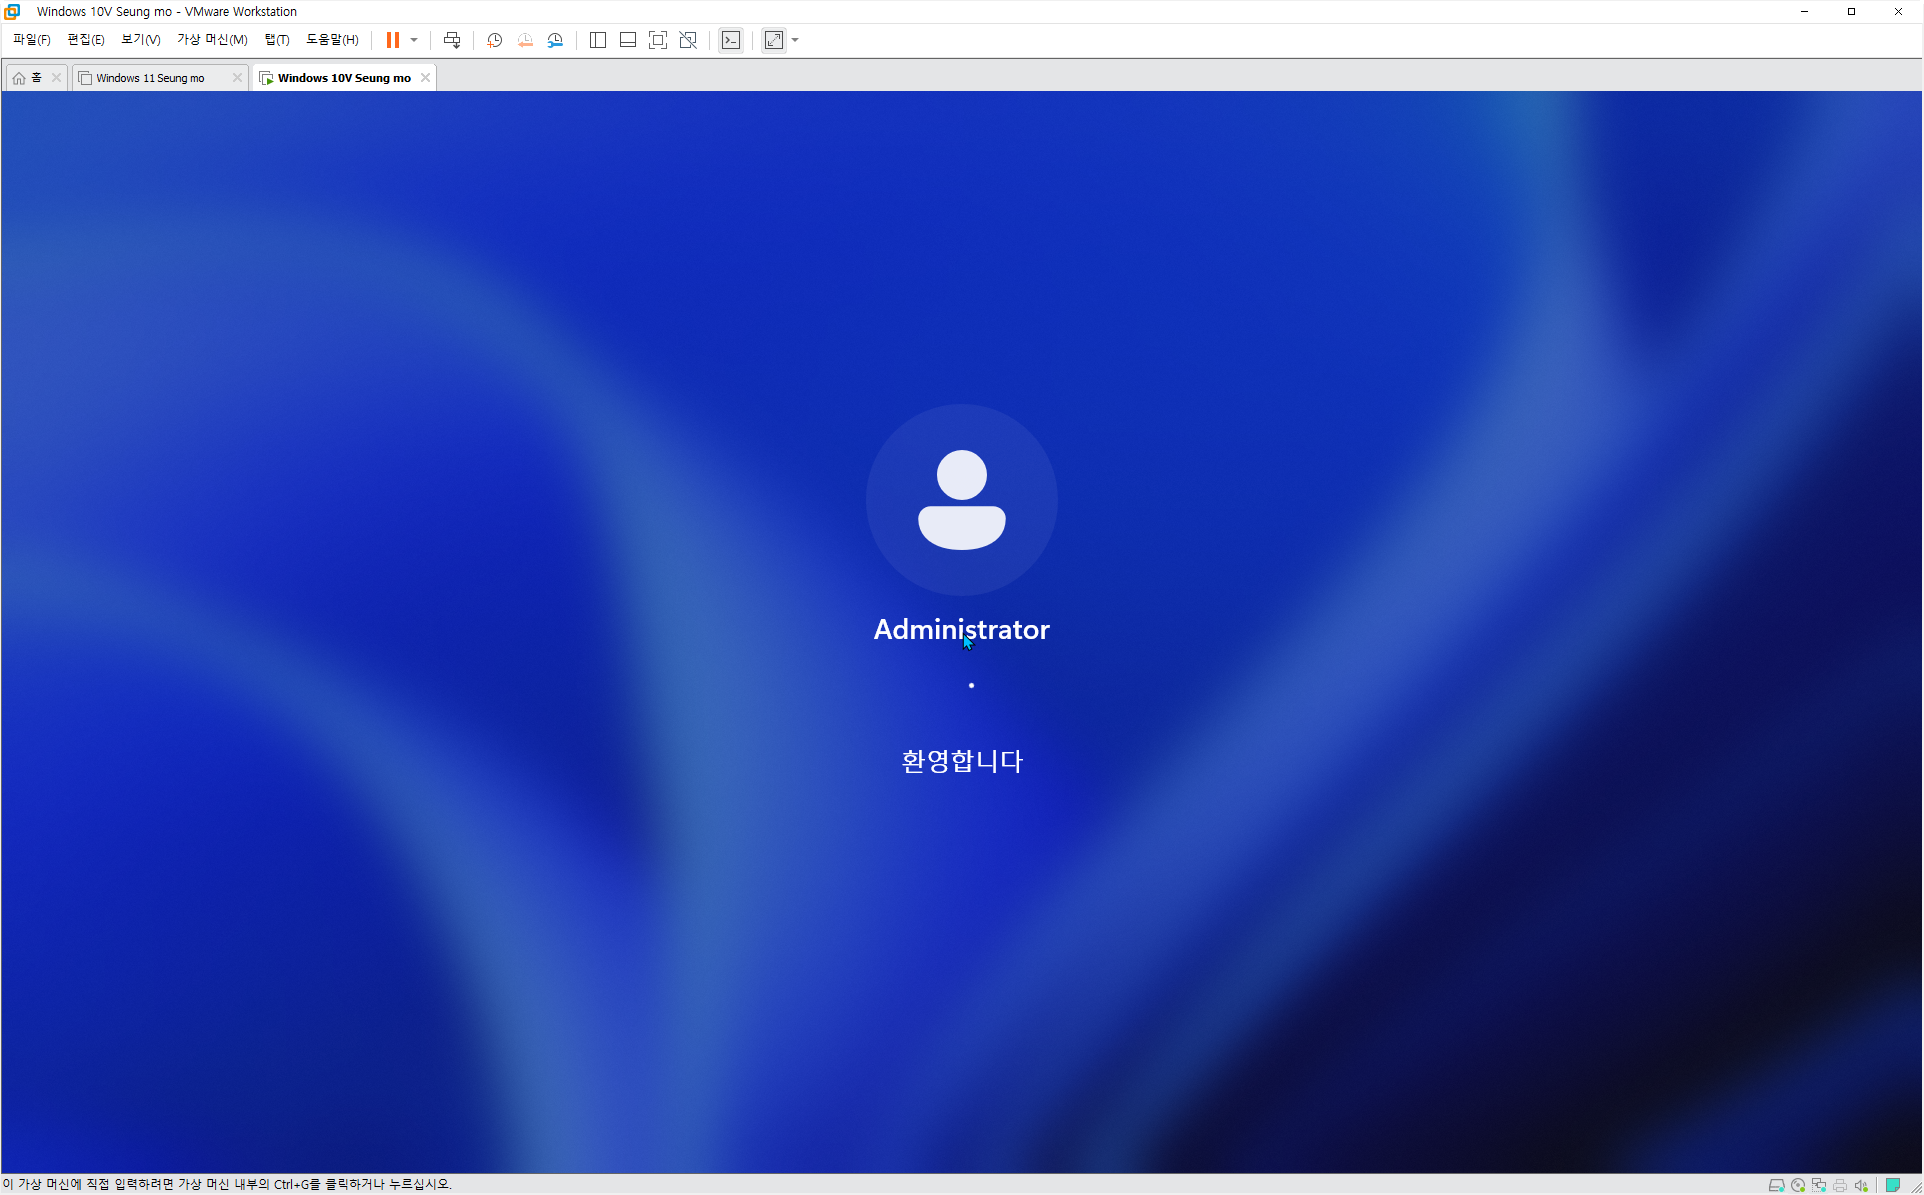Viewport: 1924px width, 1195px height.
Task: Click the stretch guest display icon
Action: tap(774, 40)
